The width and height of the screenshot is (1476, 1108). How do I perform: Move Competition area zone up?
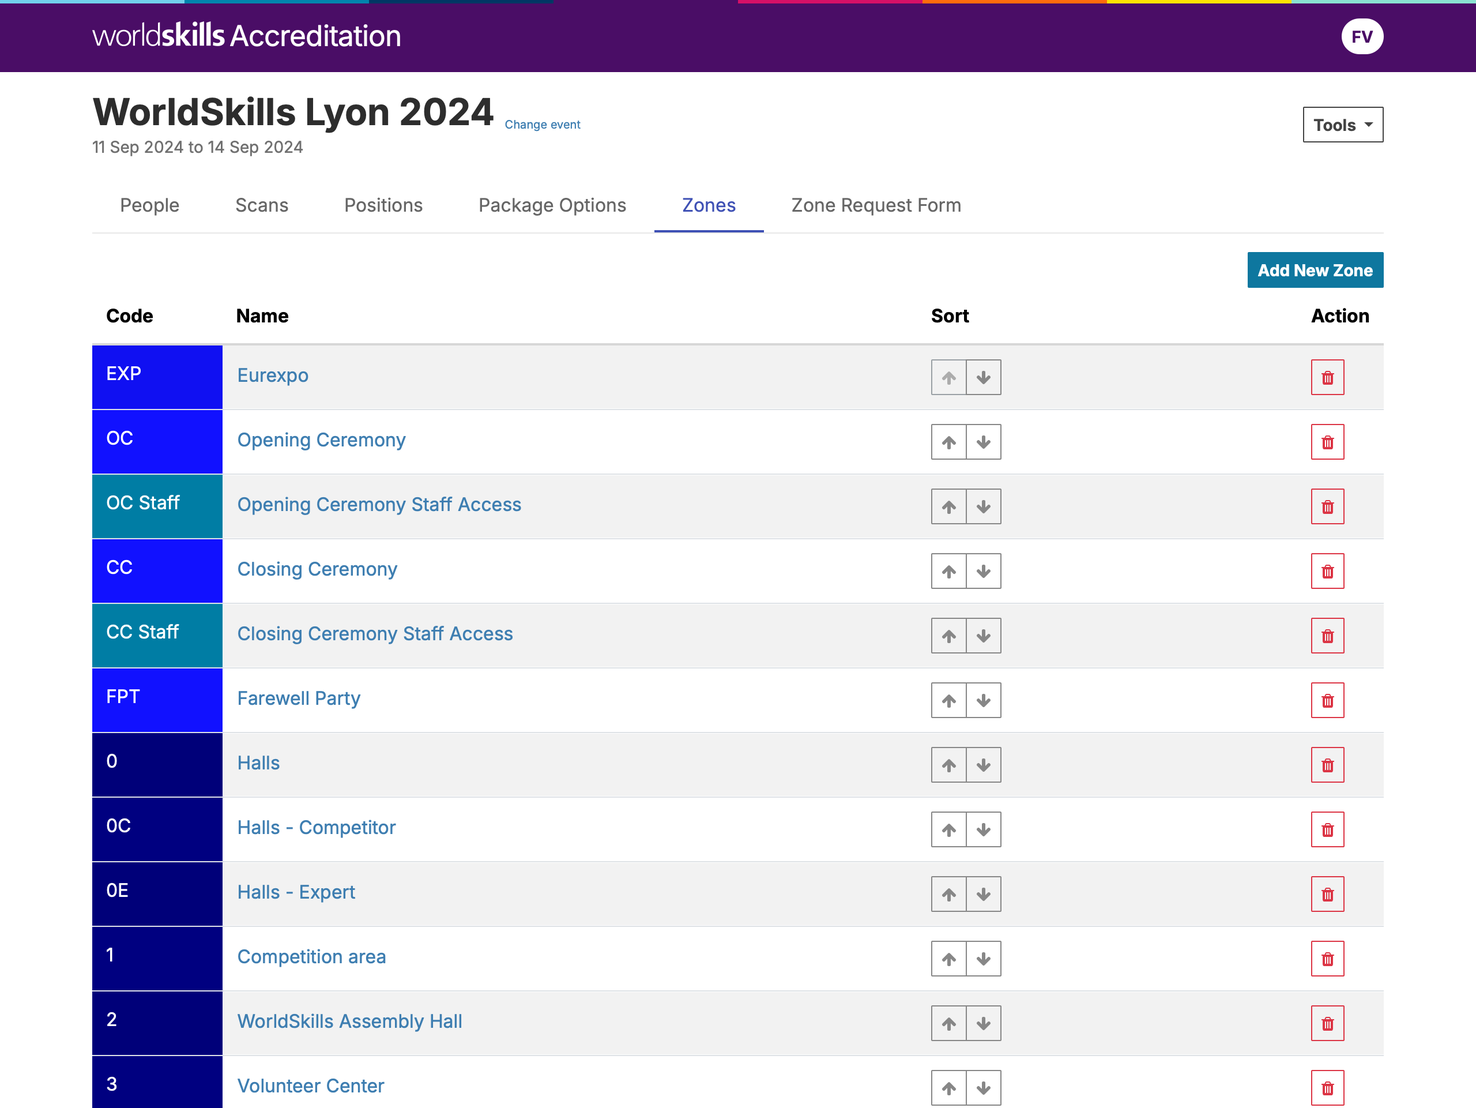[949, 959]
